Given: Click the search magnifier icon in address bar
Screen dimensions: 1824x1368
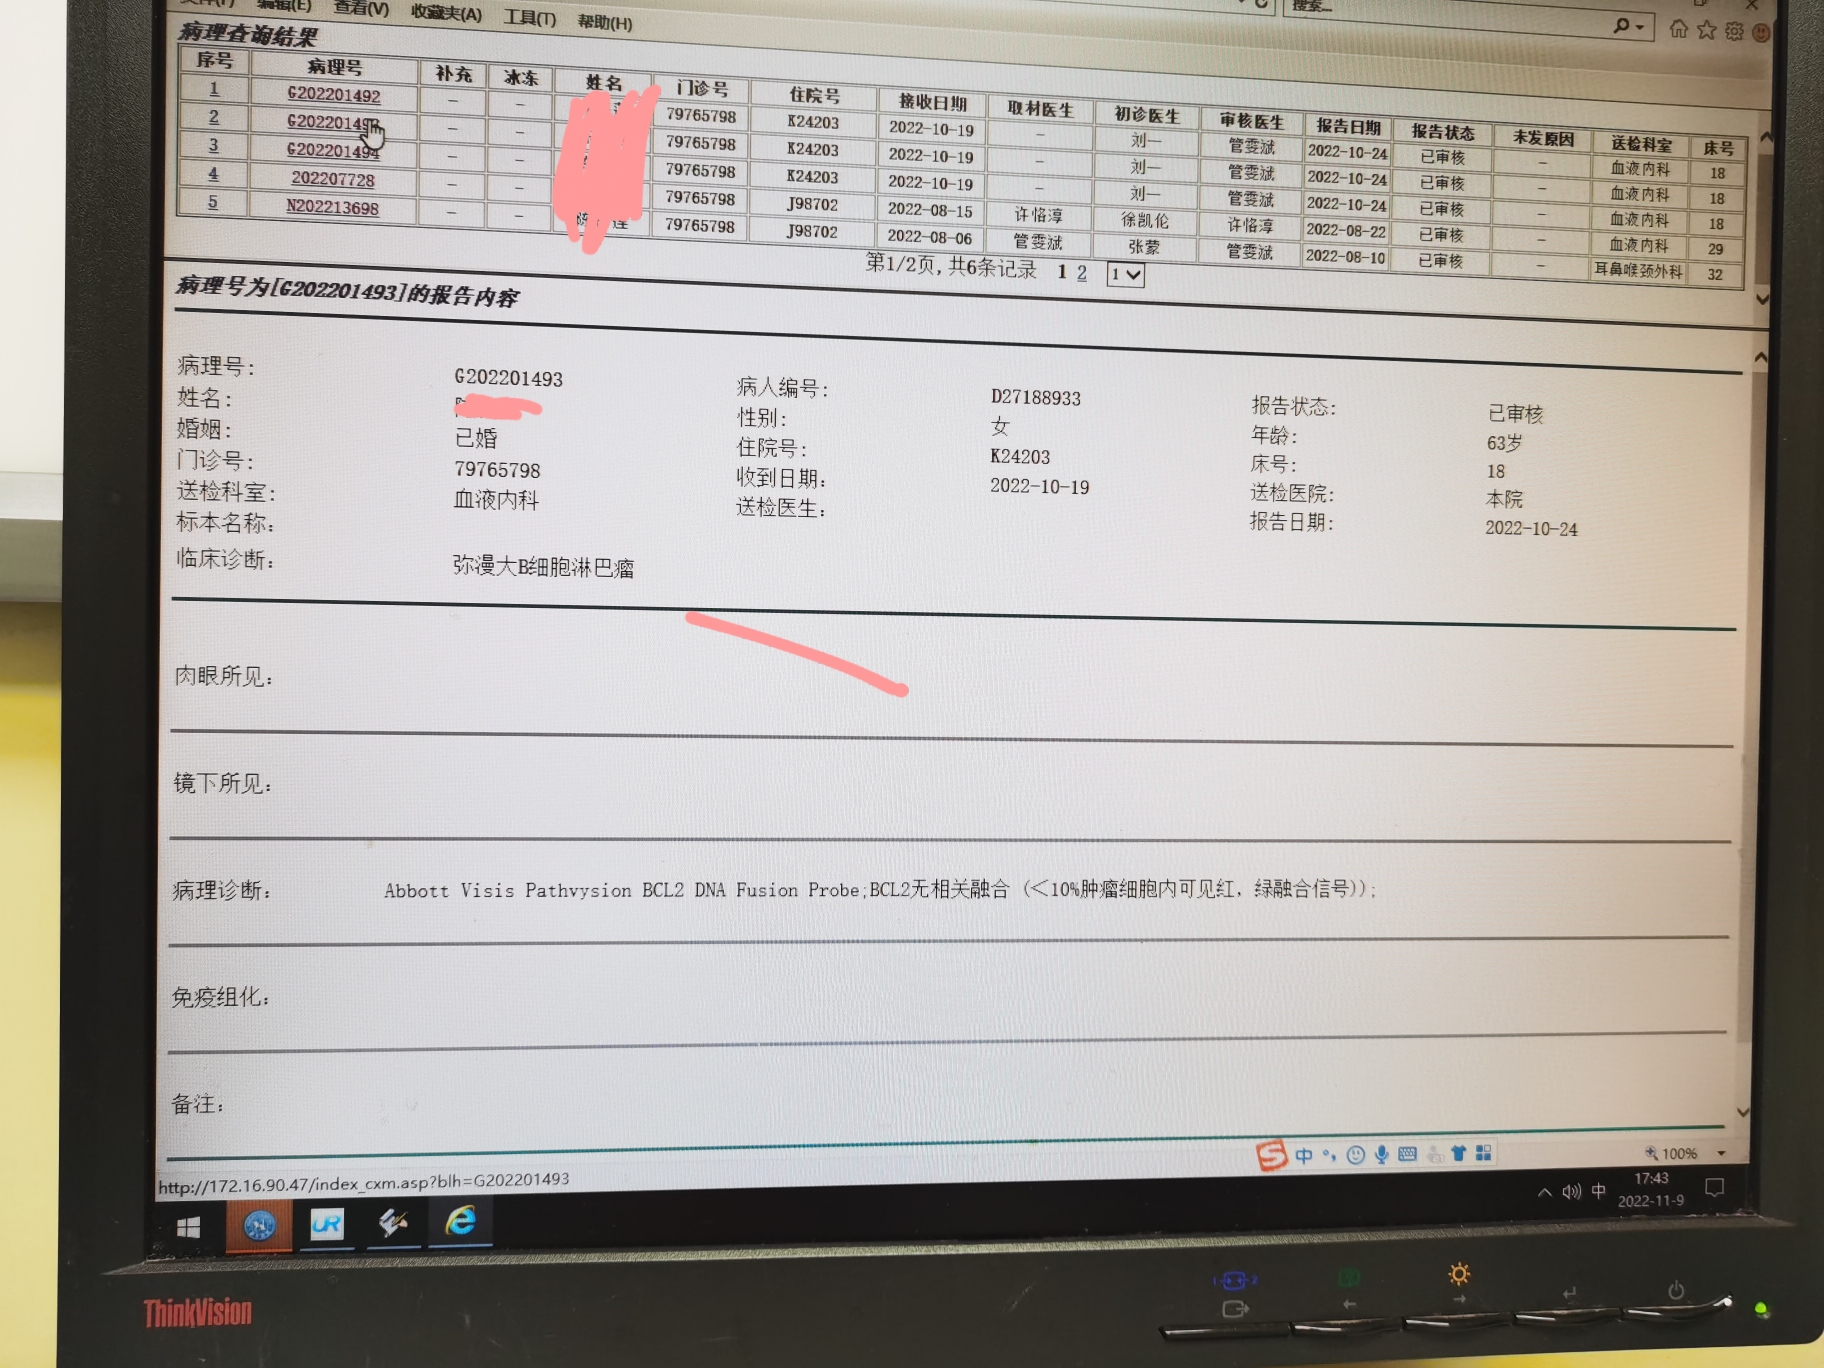Looking at the screenshot, I should coord(1621,24).
